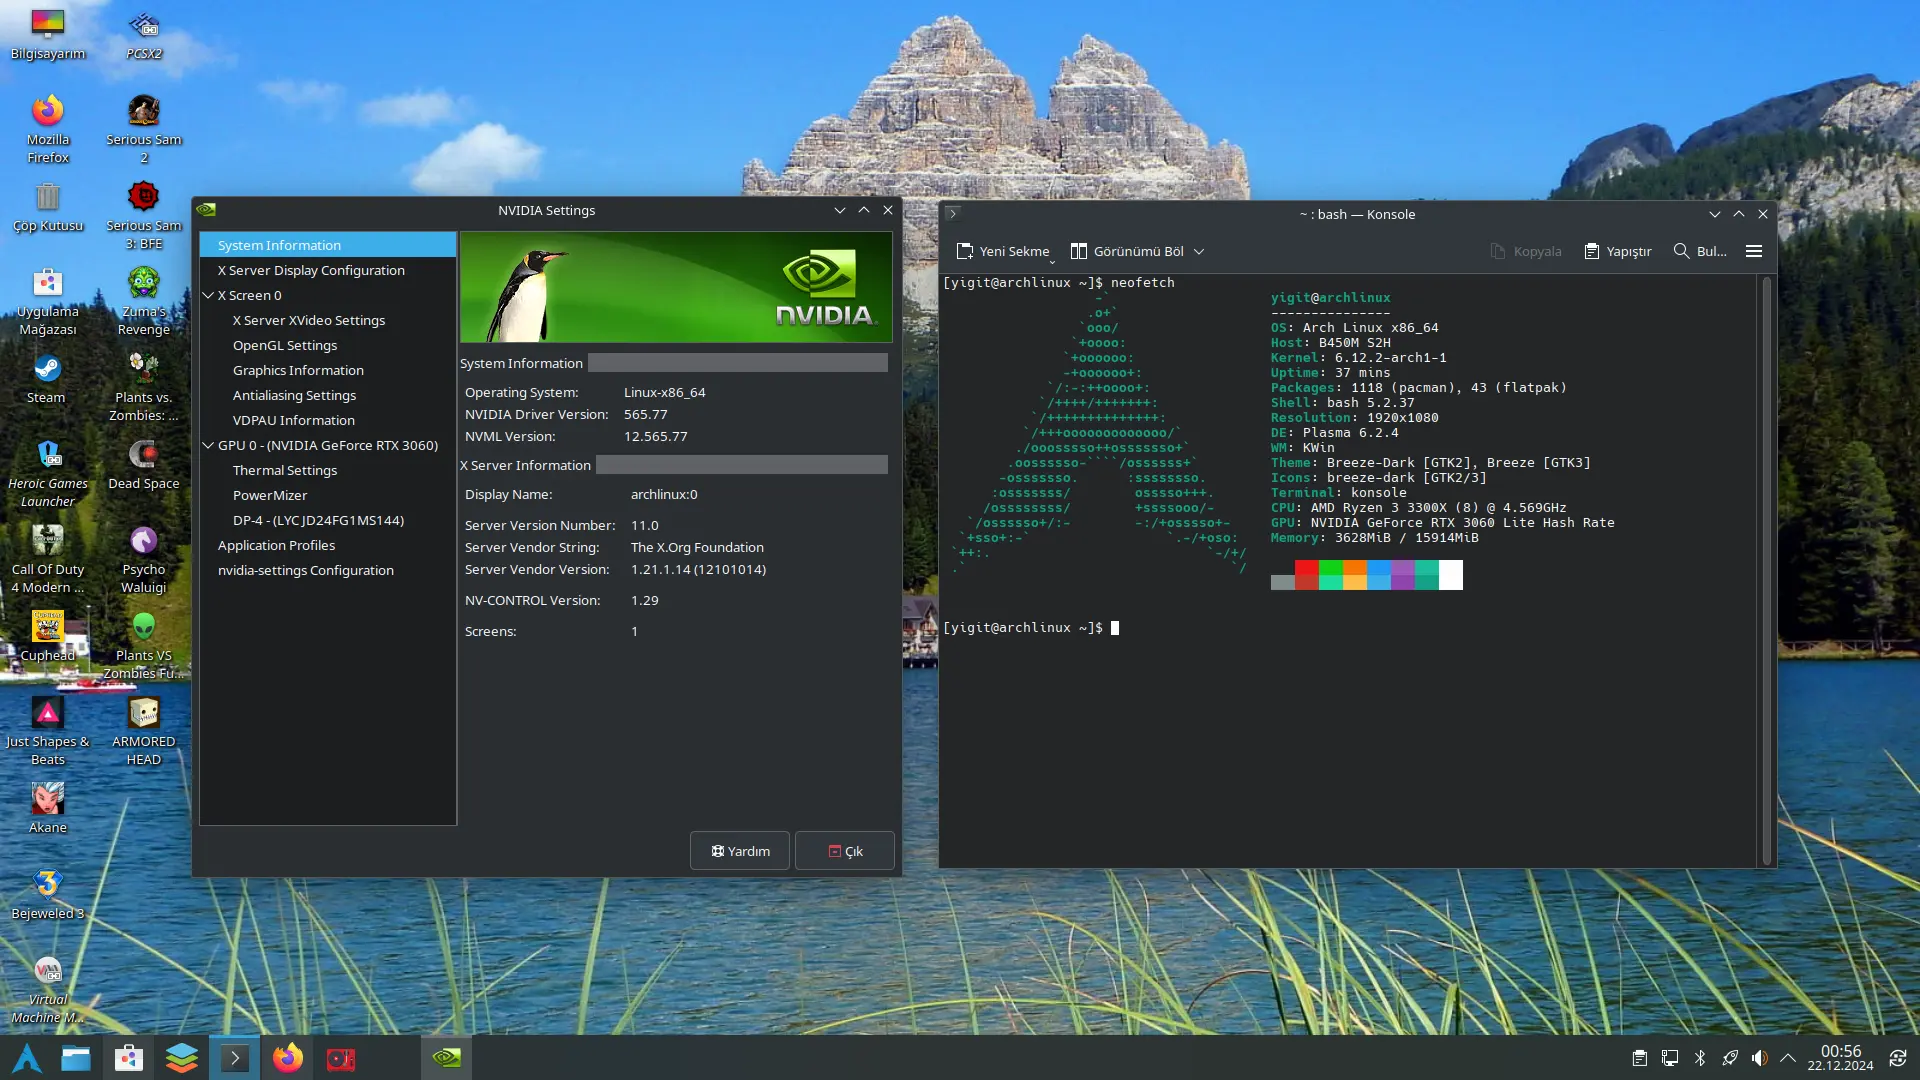This screenshot has height=1080, width=1920.
Task: Click the Konsole terminal icon in taskbar
Action: pyautogui.click(x=235, y=1058)
